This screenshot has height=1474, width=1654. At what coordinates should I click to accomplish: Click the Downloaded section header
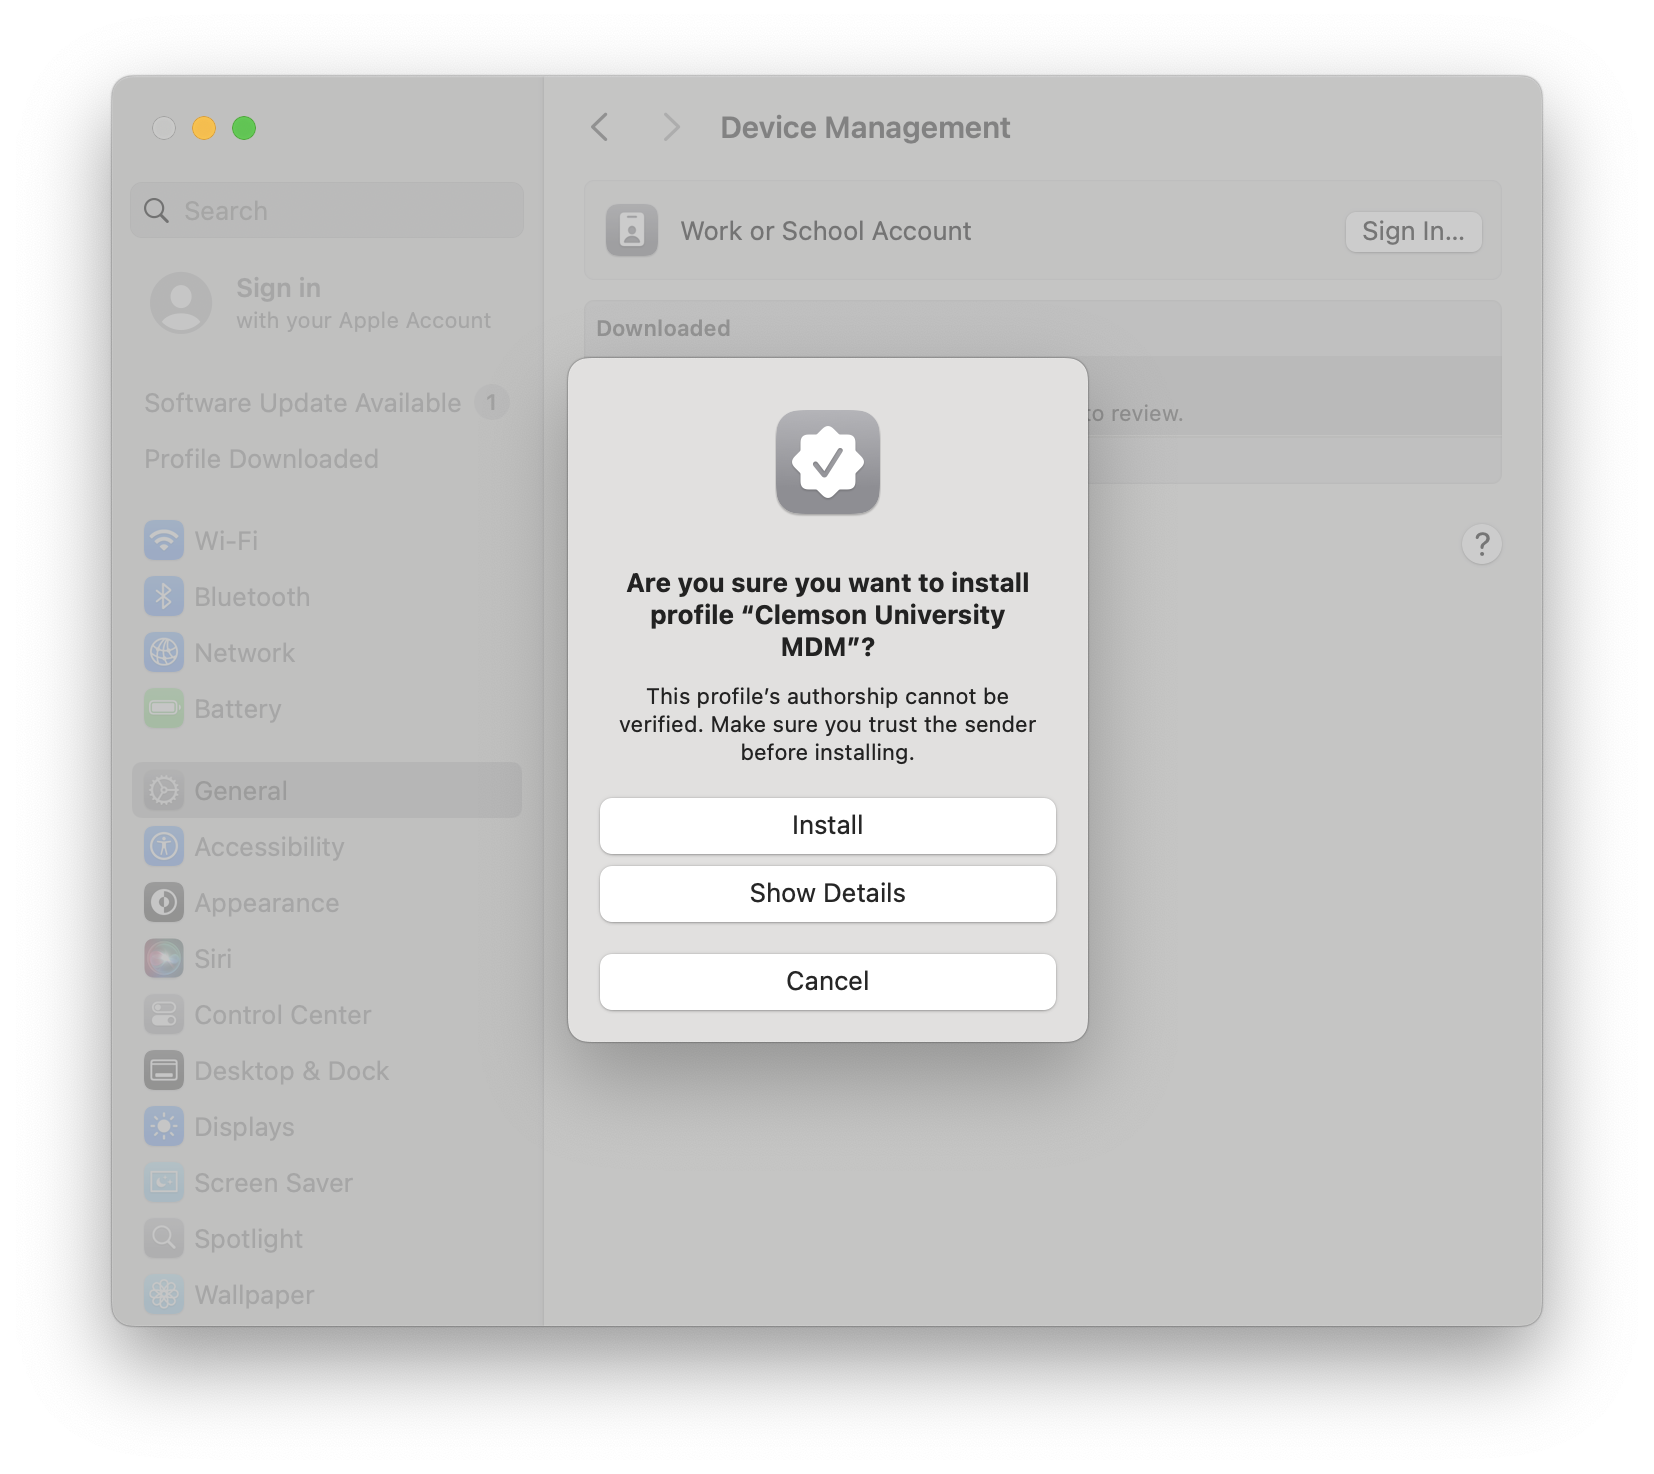coord(663,328)
